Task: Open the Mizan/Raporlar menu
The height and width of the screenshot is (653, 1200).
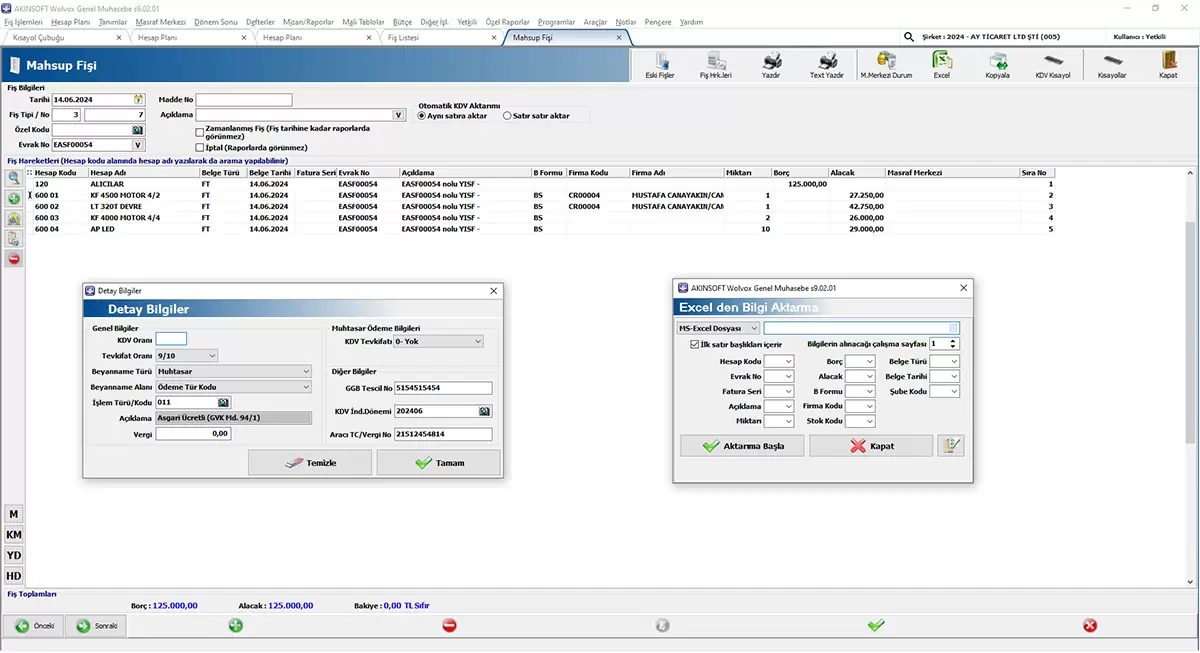Action: [x=308, y=22]
